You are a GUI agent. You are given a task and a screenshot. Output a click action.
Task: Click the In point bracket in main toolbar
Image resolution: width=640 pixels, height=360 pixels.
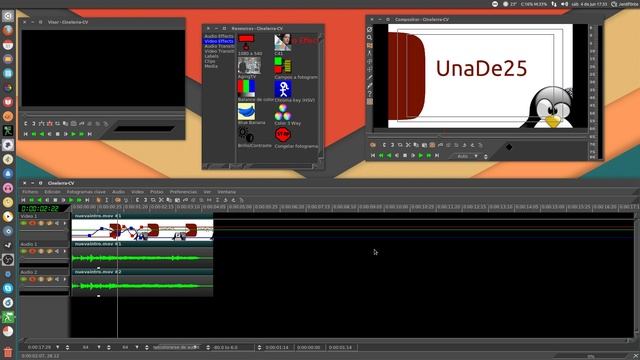coord(138,200)
